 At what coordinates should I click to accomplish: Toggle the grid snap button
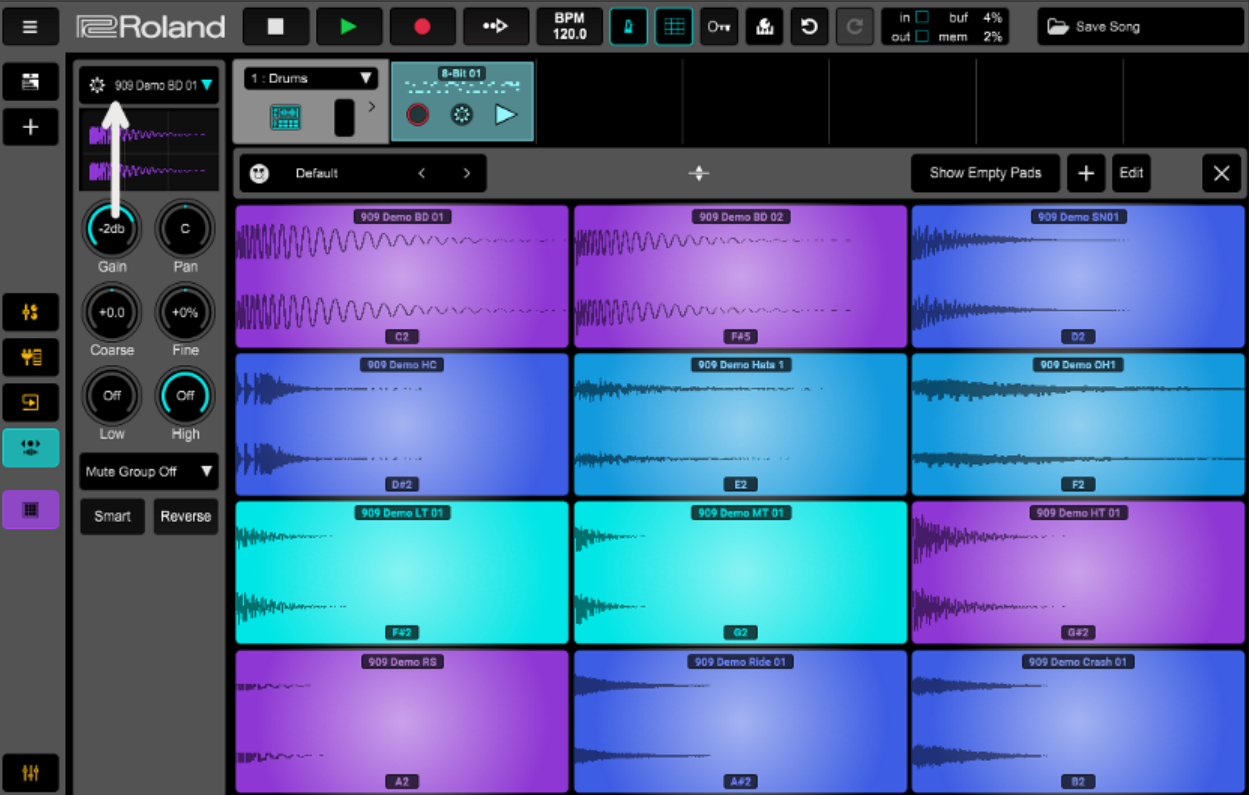pos(674,27)
